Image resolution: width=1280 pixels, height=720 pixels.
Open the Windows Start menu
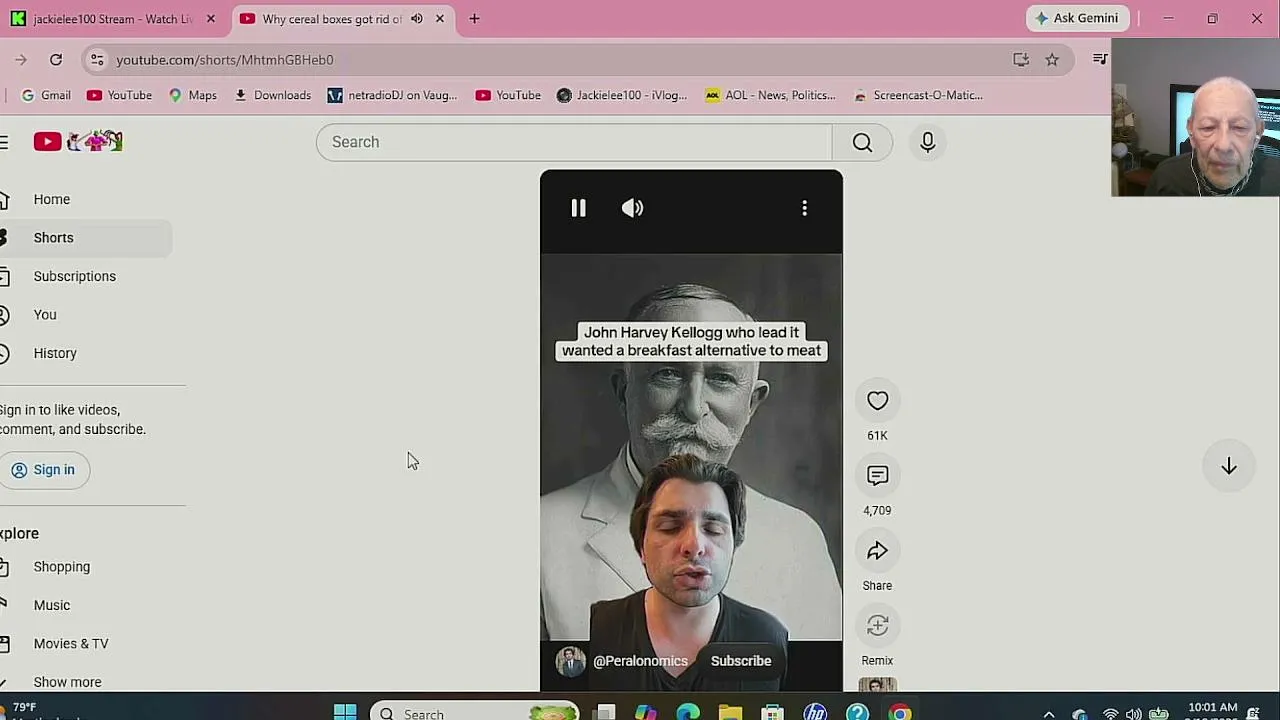[345, 712]
